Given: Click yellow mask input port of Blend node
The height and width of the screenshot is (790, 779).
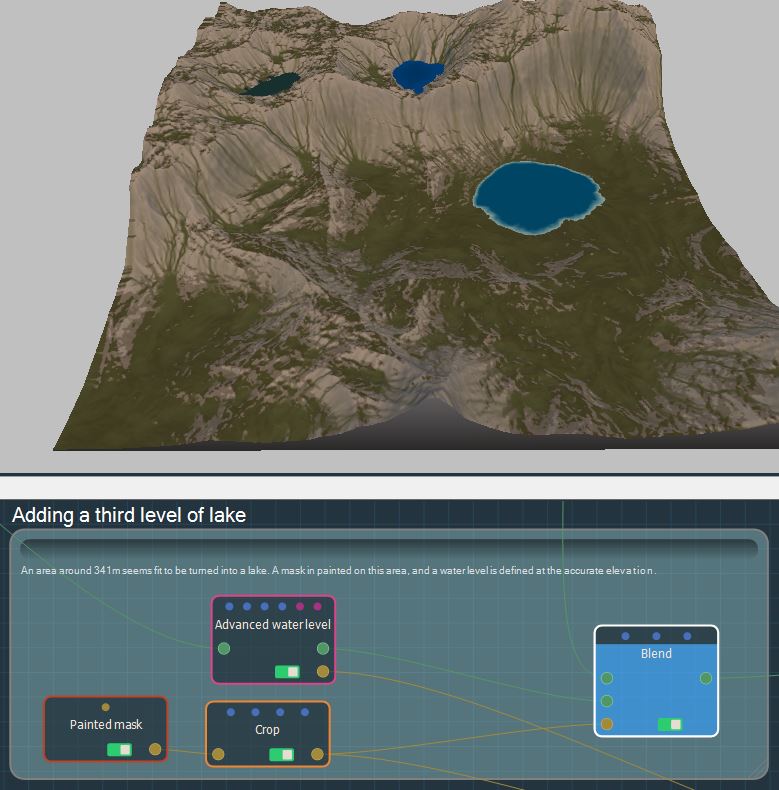Looking at the screenshot, I should tap(607, 724).
